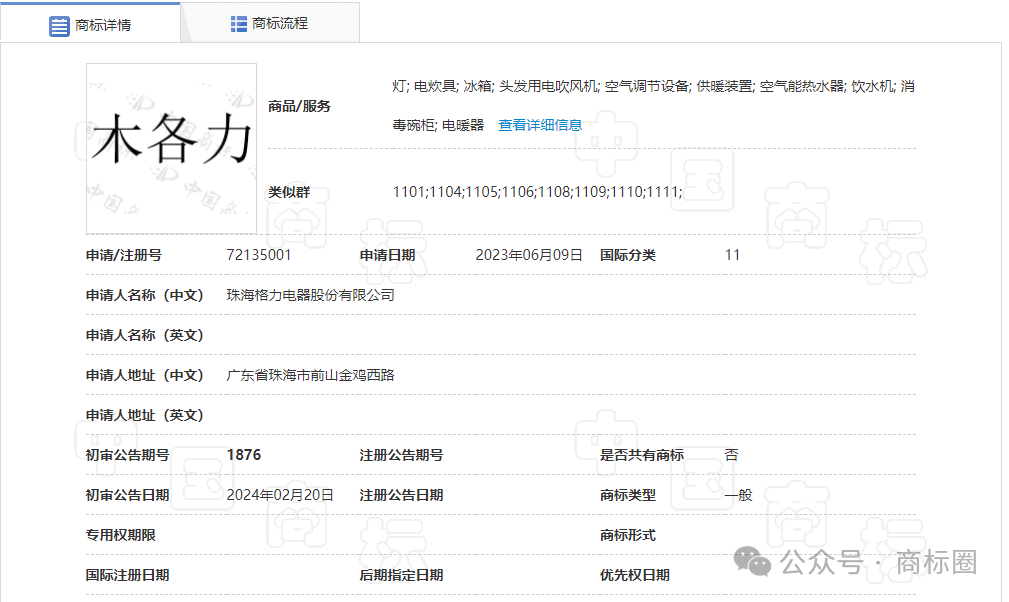Open the 查看详细信息 link

coord(540,125)
